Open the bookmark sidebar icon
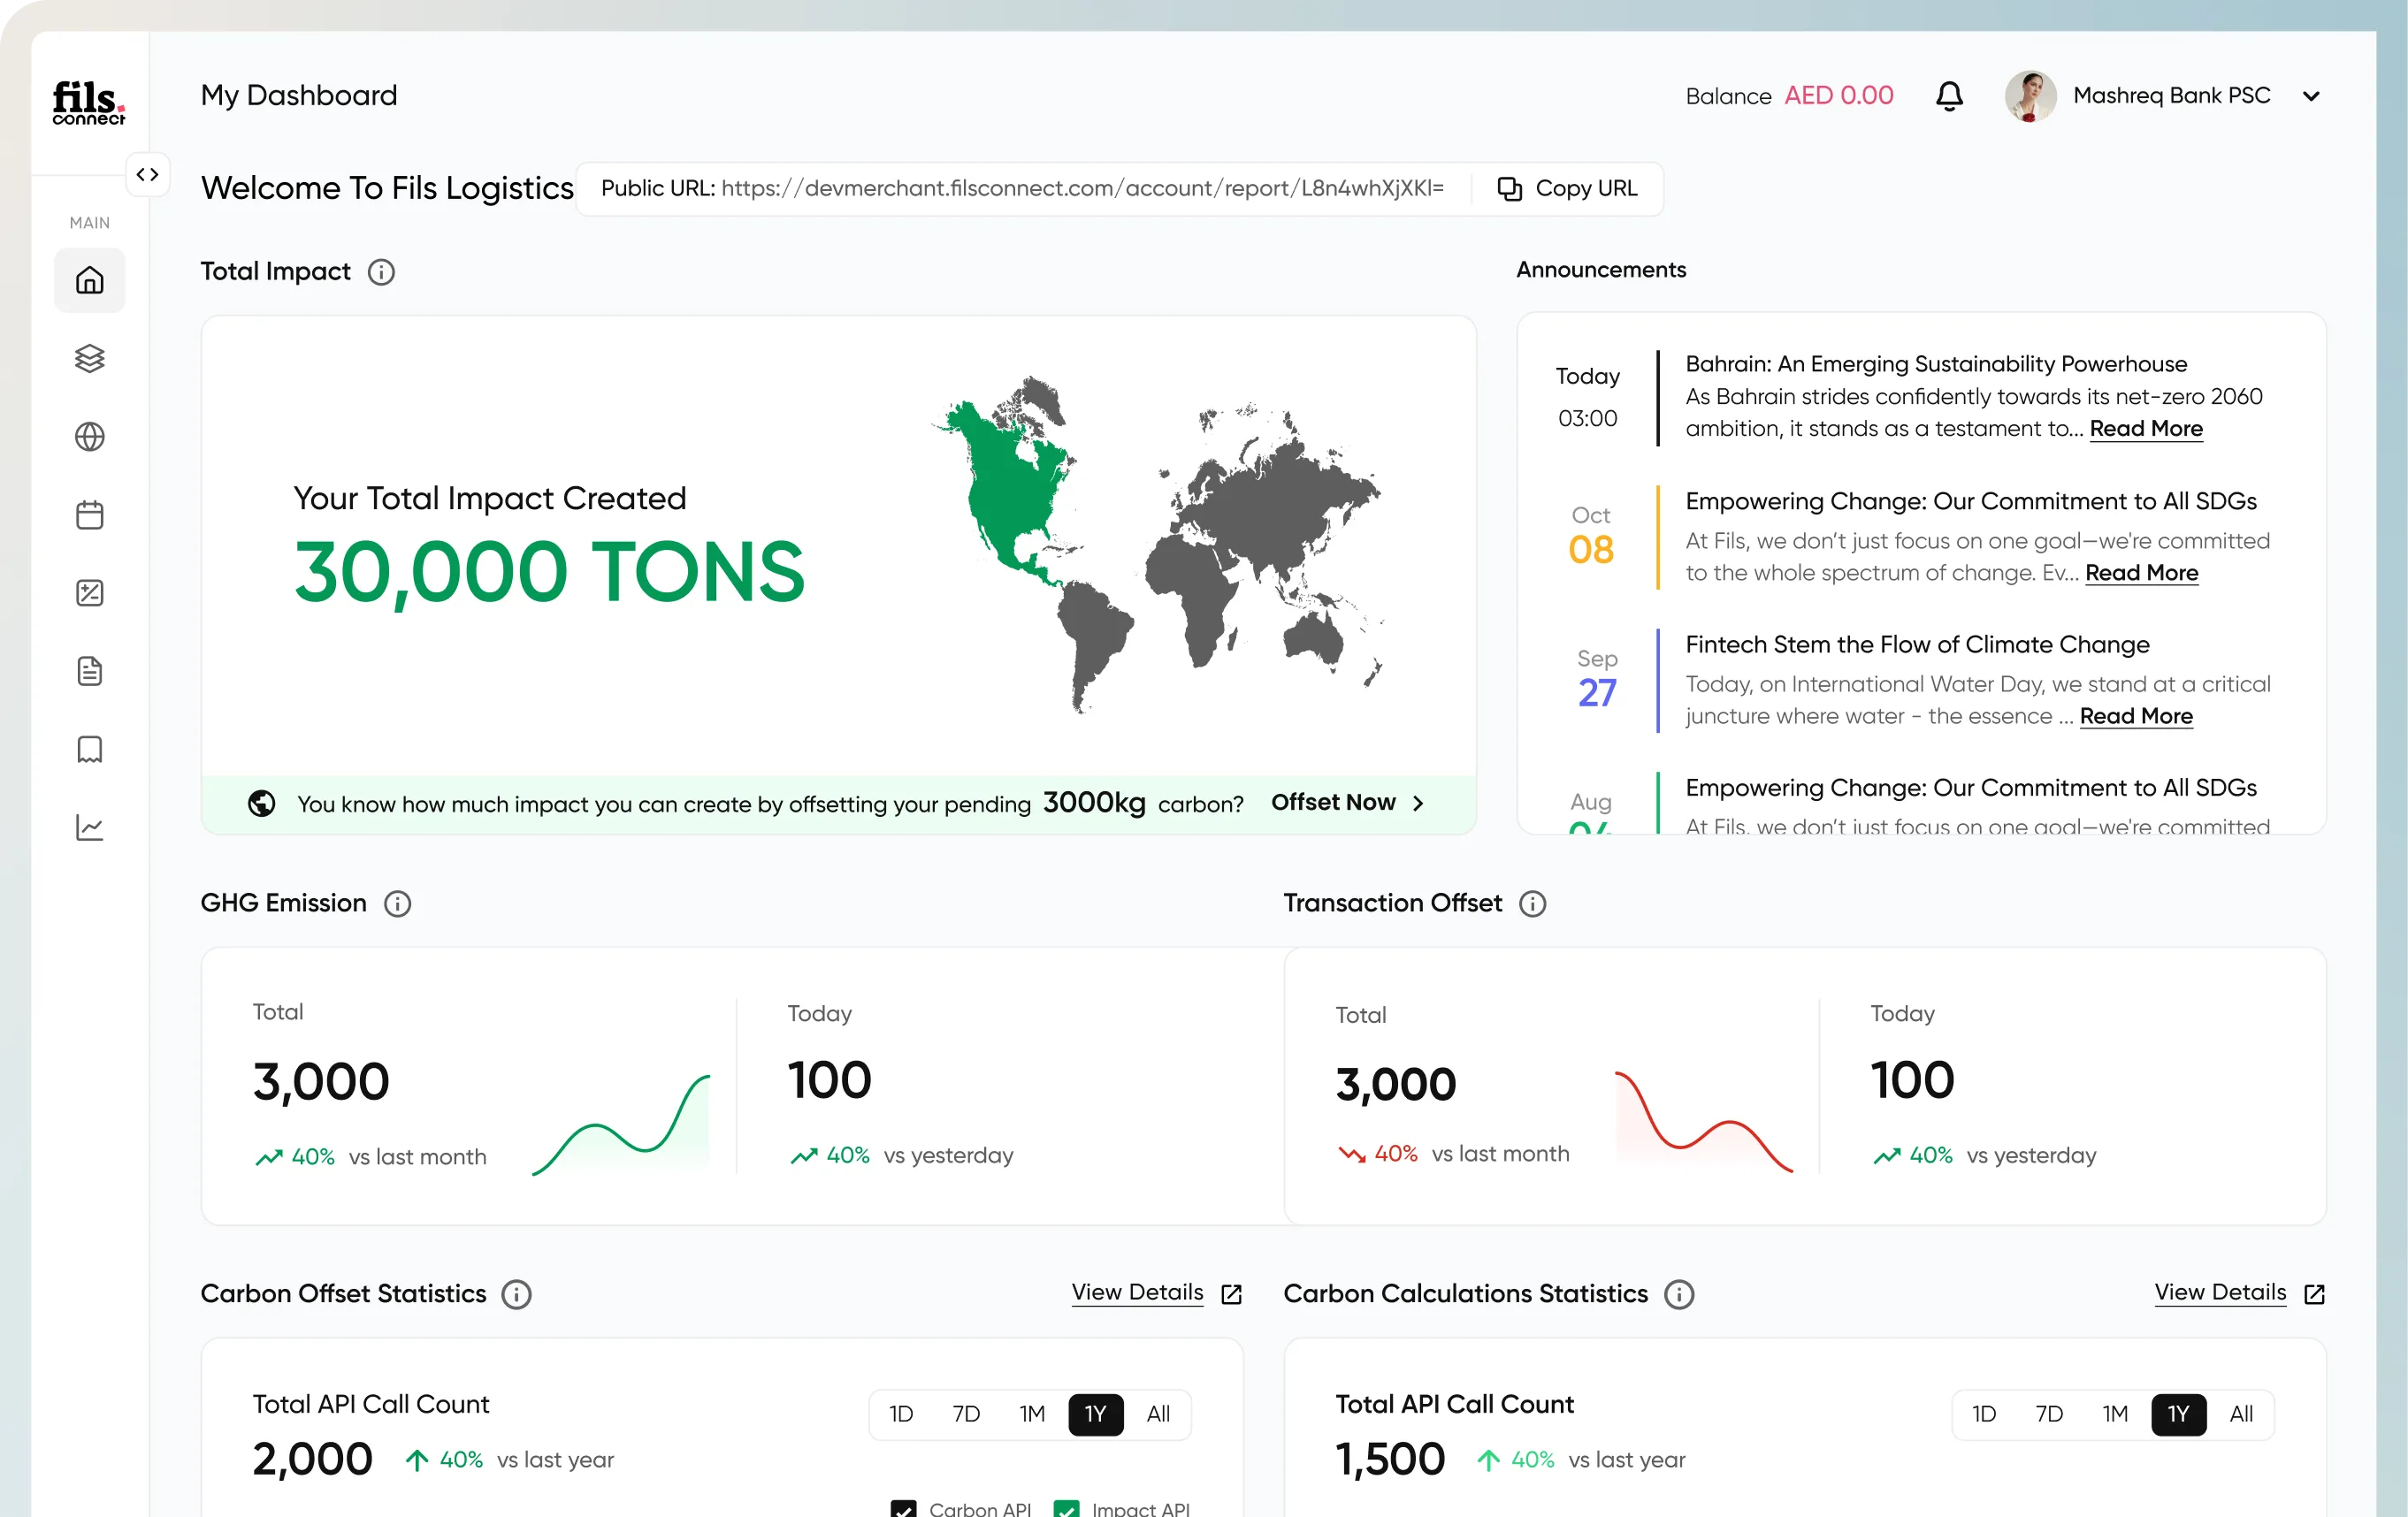 (x=89, y=750)
